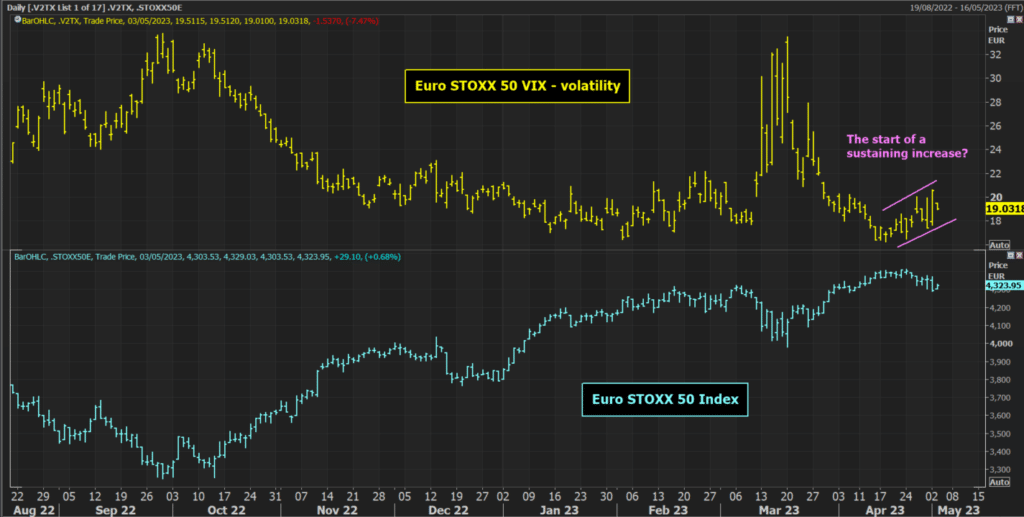
Task: Click the Sep 22 month label on time axis
Action: pos(116,510)
